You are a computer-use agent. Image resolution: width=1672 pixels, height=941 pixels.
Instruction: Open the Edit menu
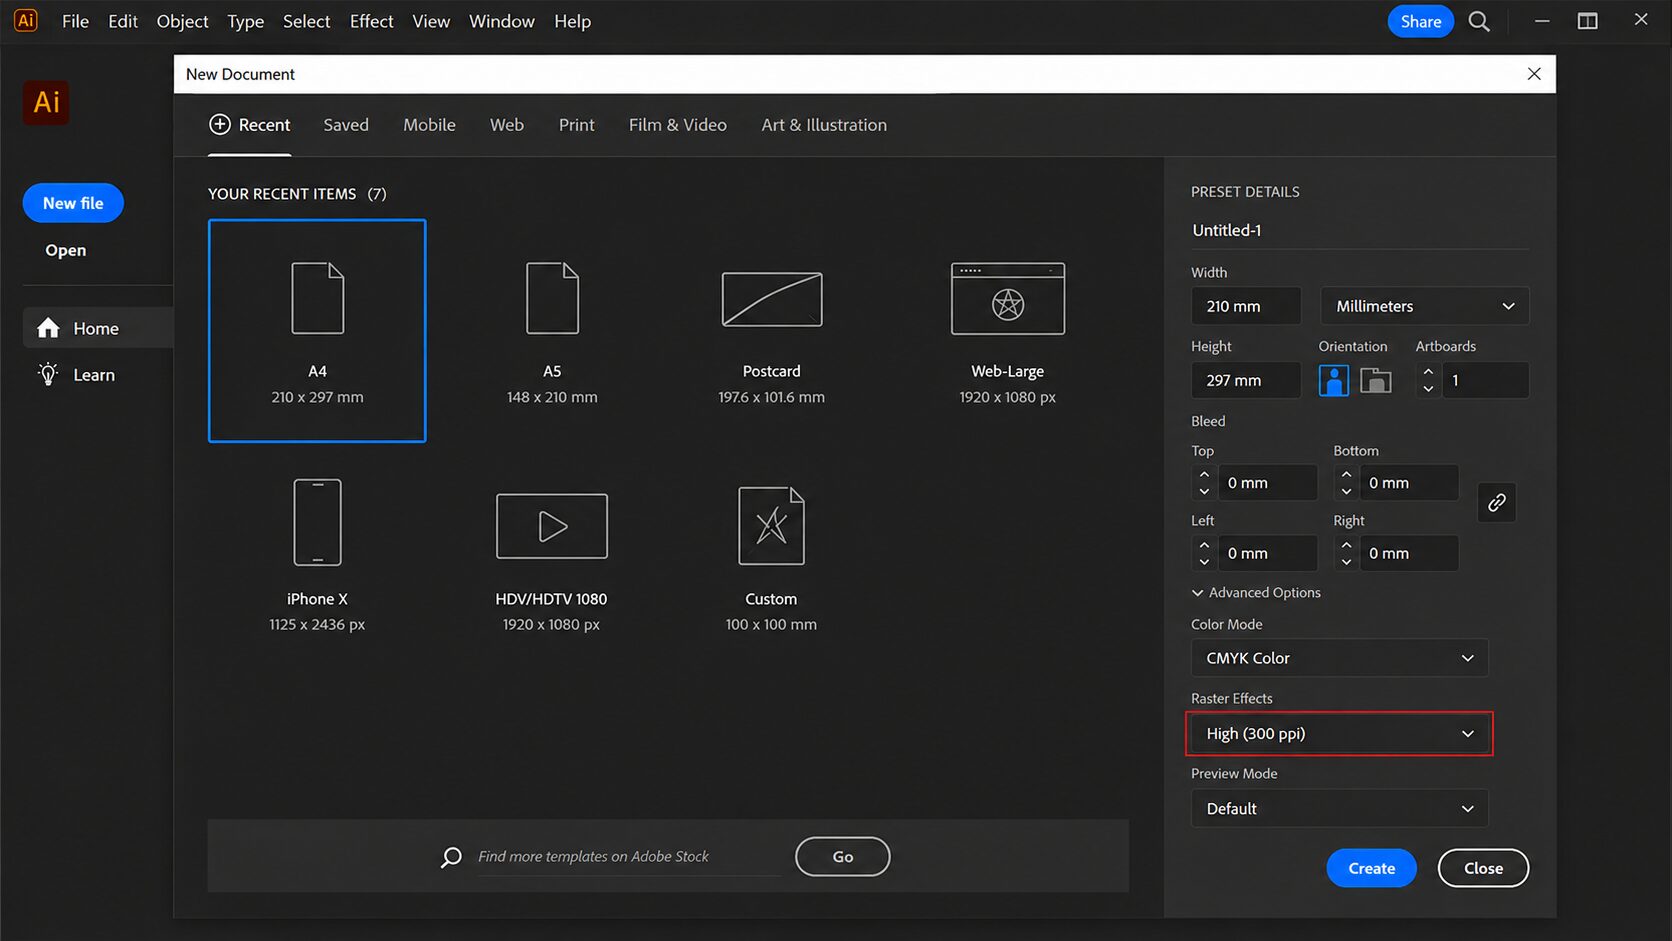[x=123, y=21]
